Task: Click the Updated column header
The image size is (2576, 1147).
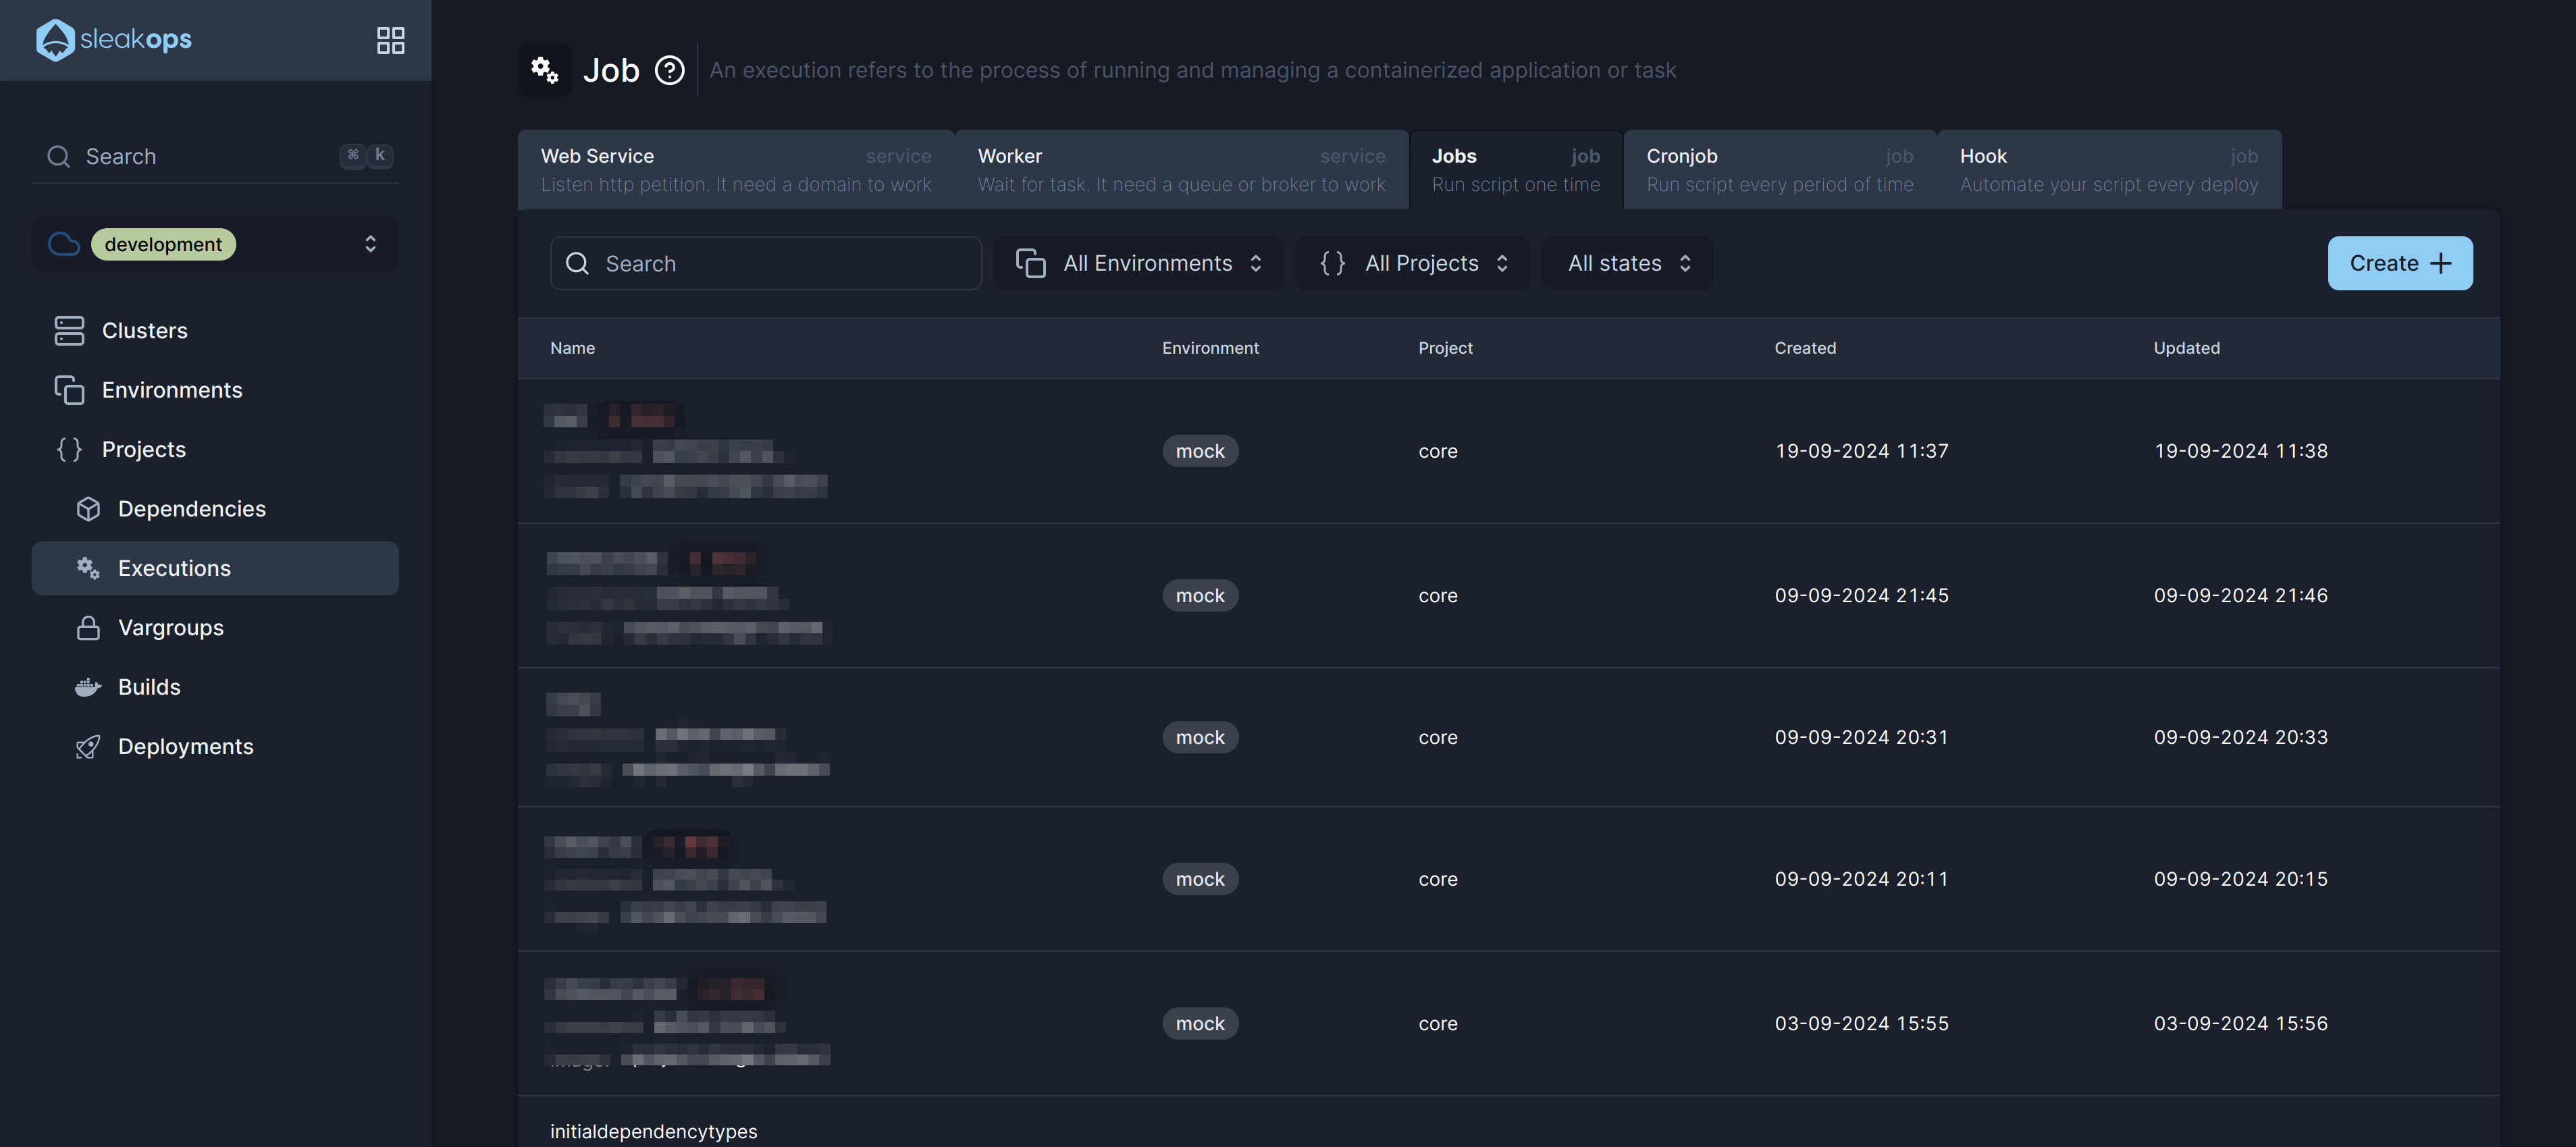Action: tap(2186, 348)
